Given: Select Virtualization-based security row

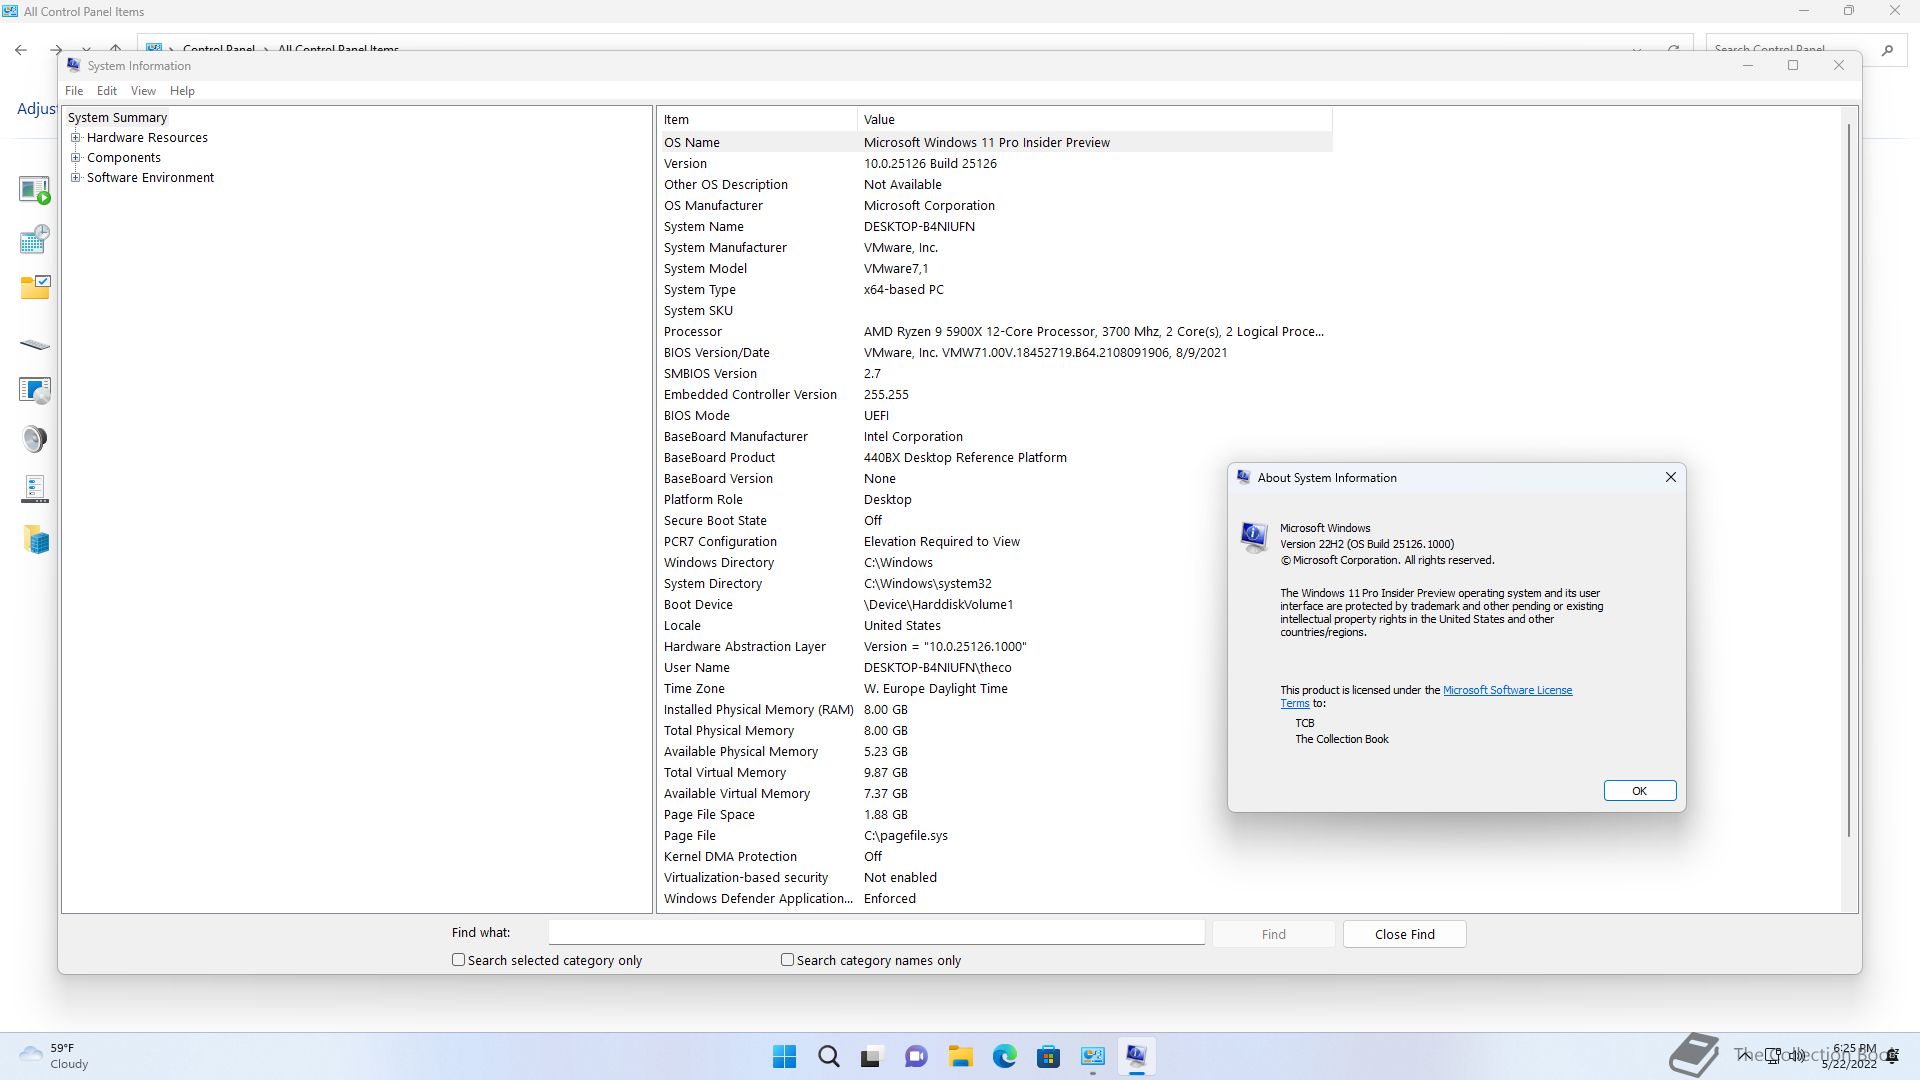Looking at the screenshot, I should (x=995, y=878).
